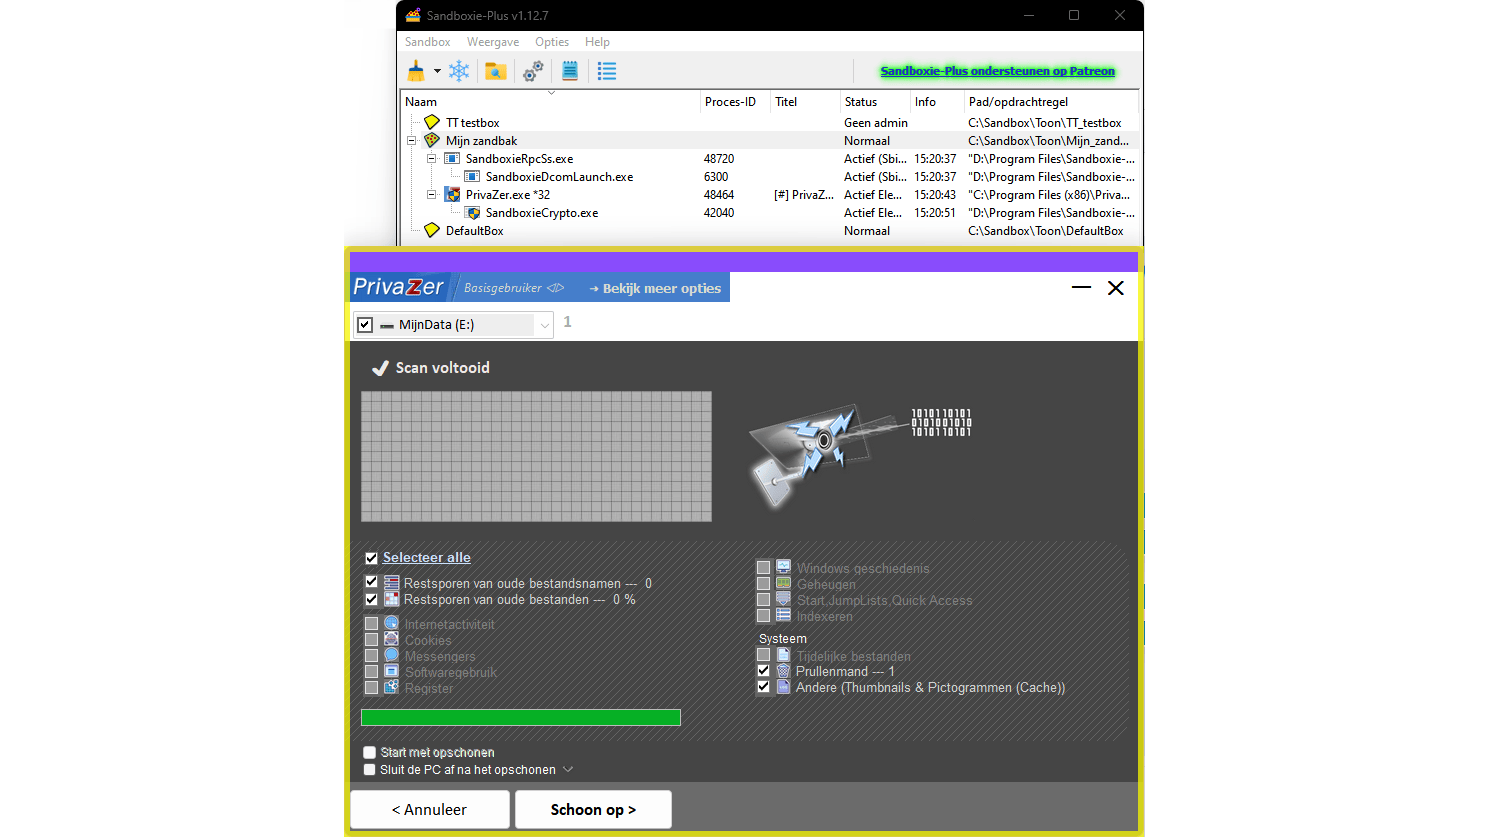Click the Cookies icon
The image size is (1488, 837).
[392, 639]
